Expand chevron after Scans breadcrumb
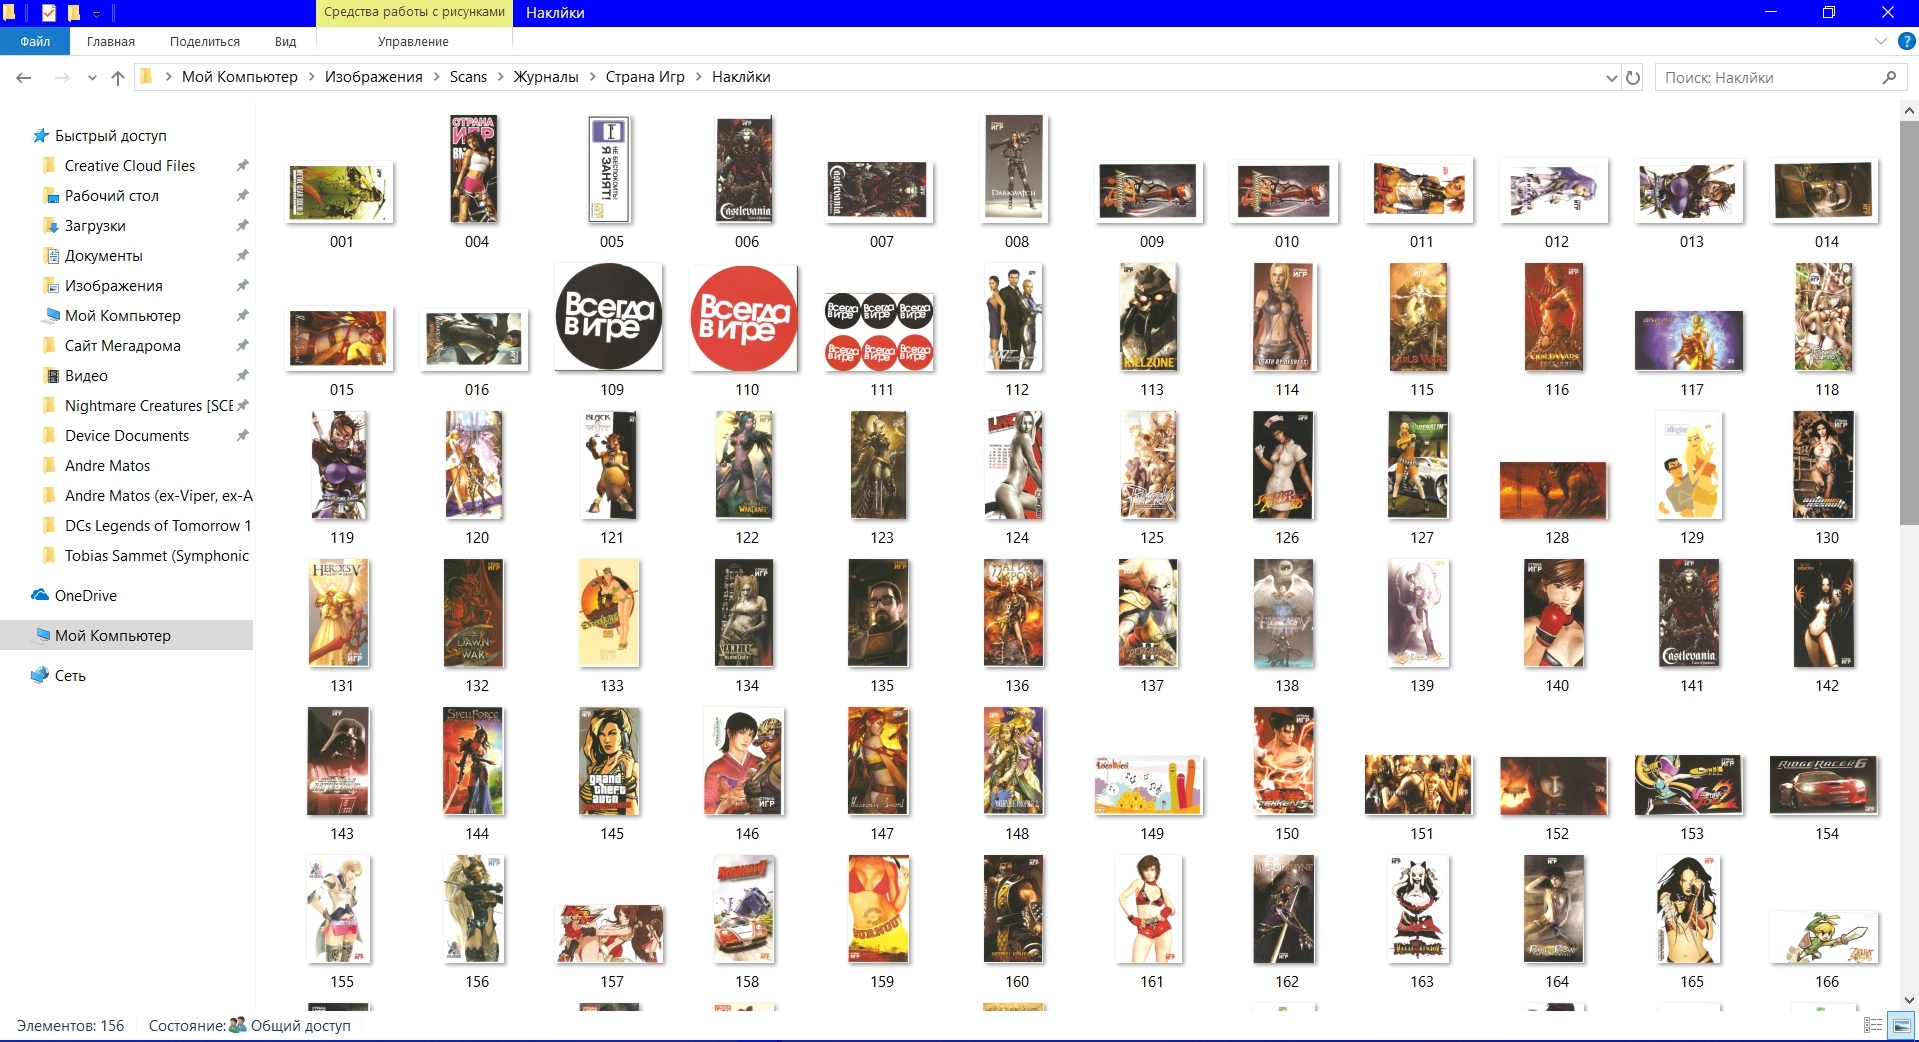The width and height of the screenshot is (1919, 1042). 500,77
